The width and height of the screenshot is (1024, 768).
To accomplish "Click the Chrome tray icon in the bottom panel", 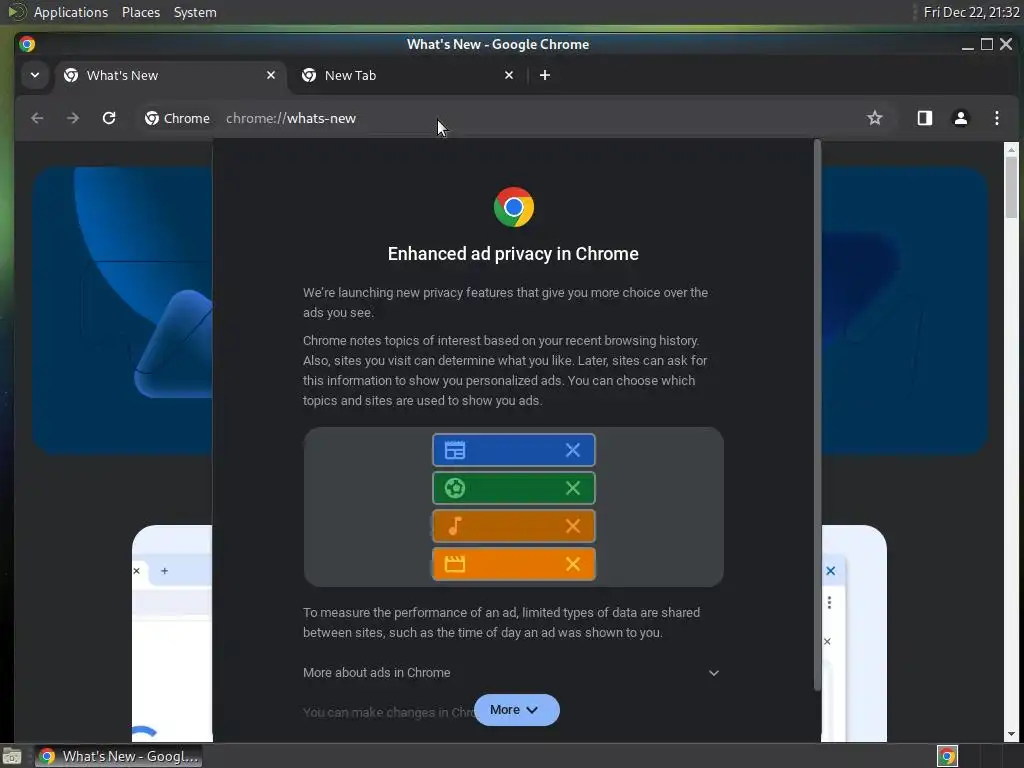I will point(947,756).
